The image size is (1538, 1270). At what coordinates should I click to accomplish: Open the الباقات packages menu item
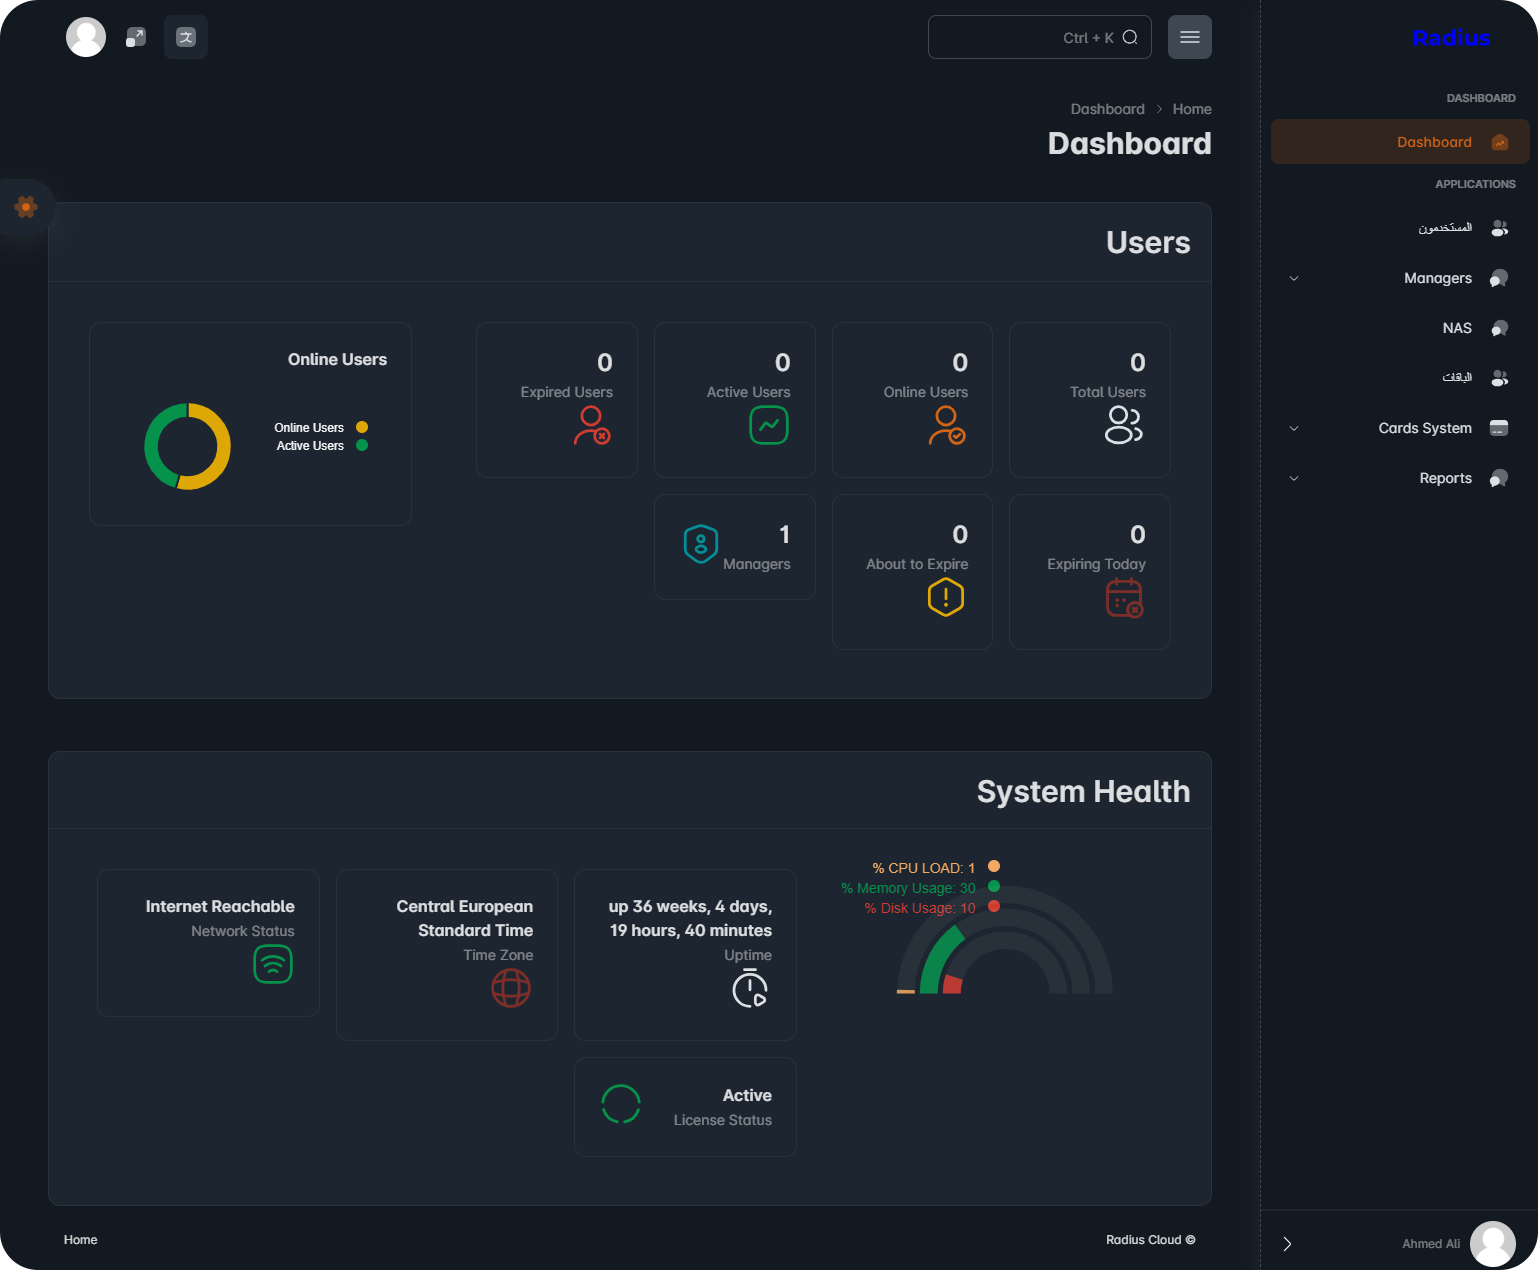pyautogui.click(x=1400, y=378)
